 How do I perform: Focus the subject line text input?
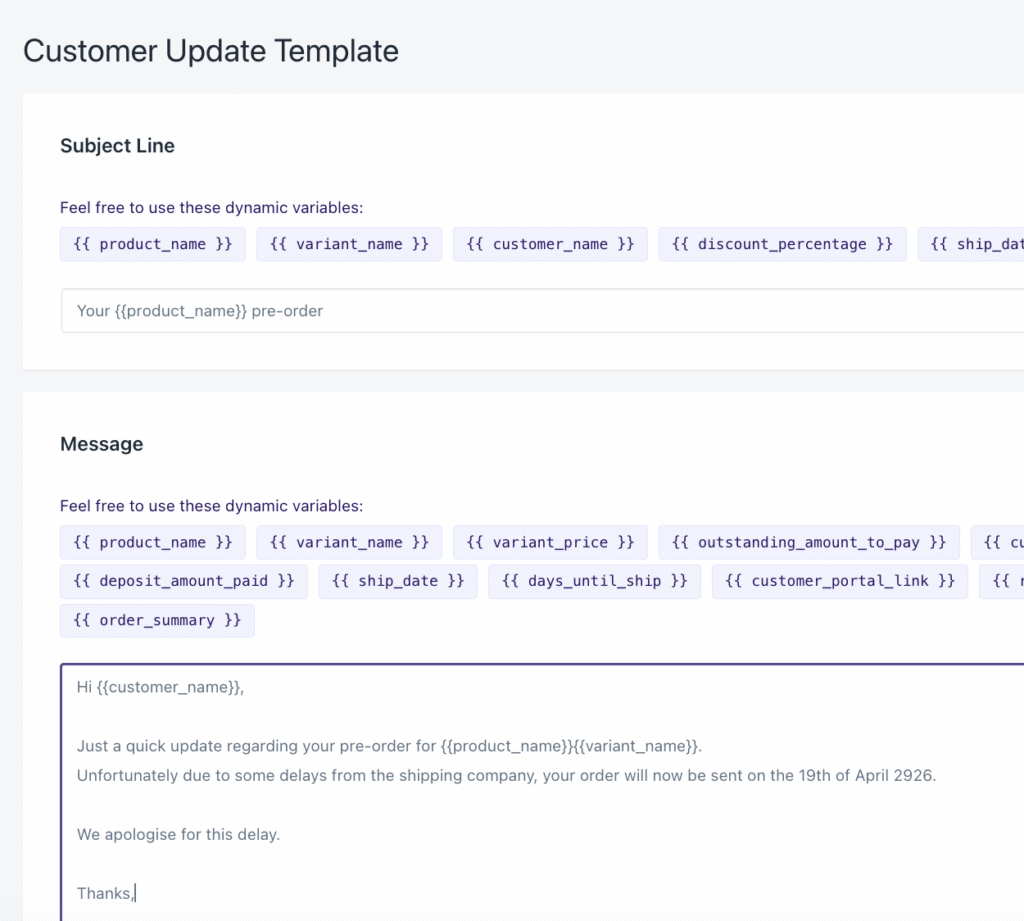540,311
